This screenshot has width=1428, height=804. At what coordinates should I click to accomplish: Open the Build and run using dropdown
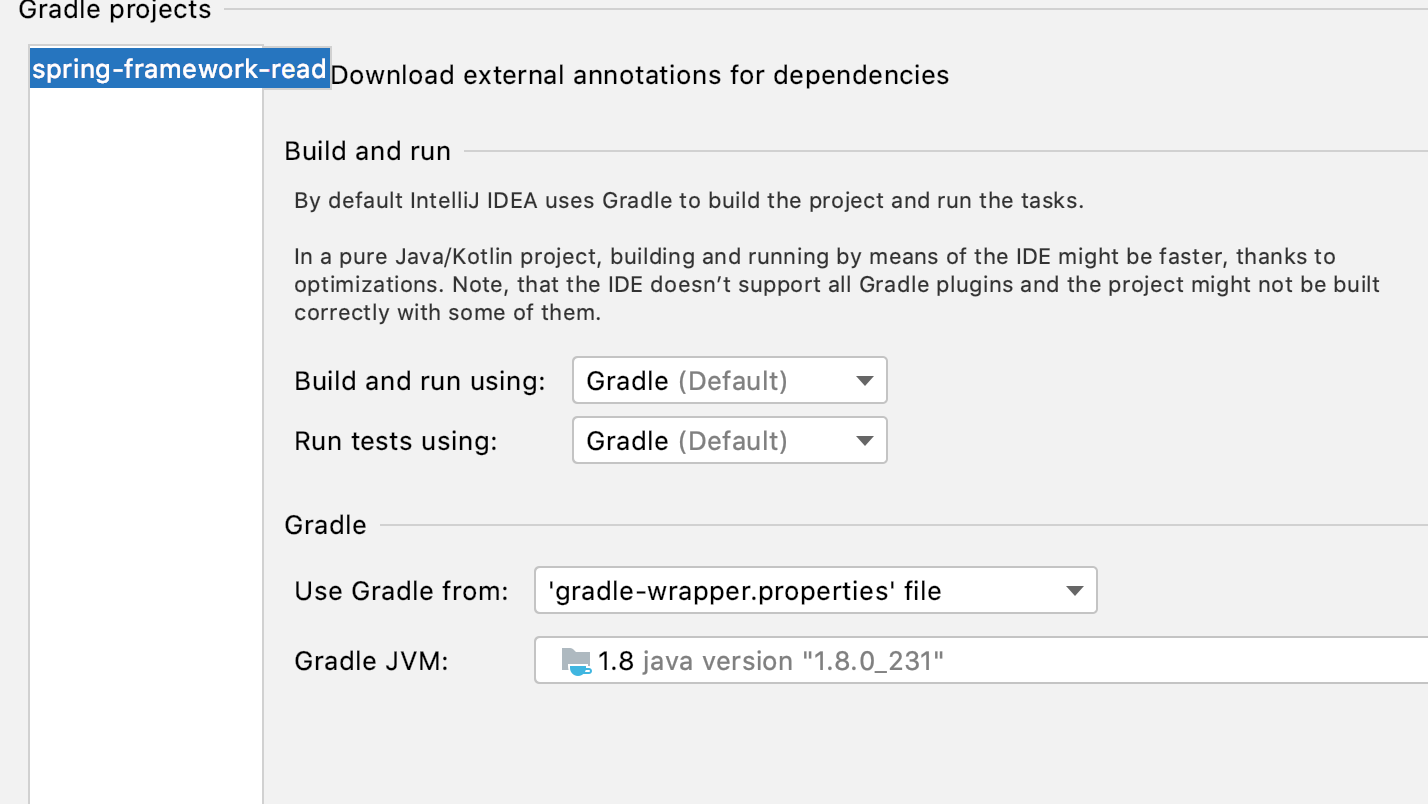tap(729, 381)
